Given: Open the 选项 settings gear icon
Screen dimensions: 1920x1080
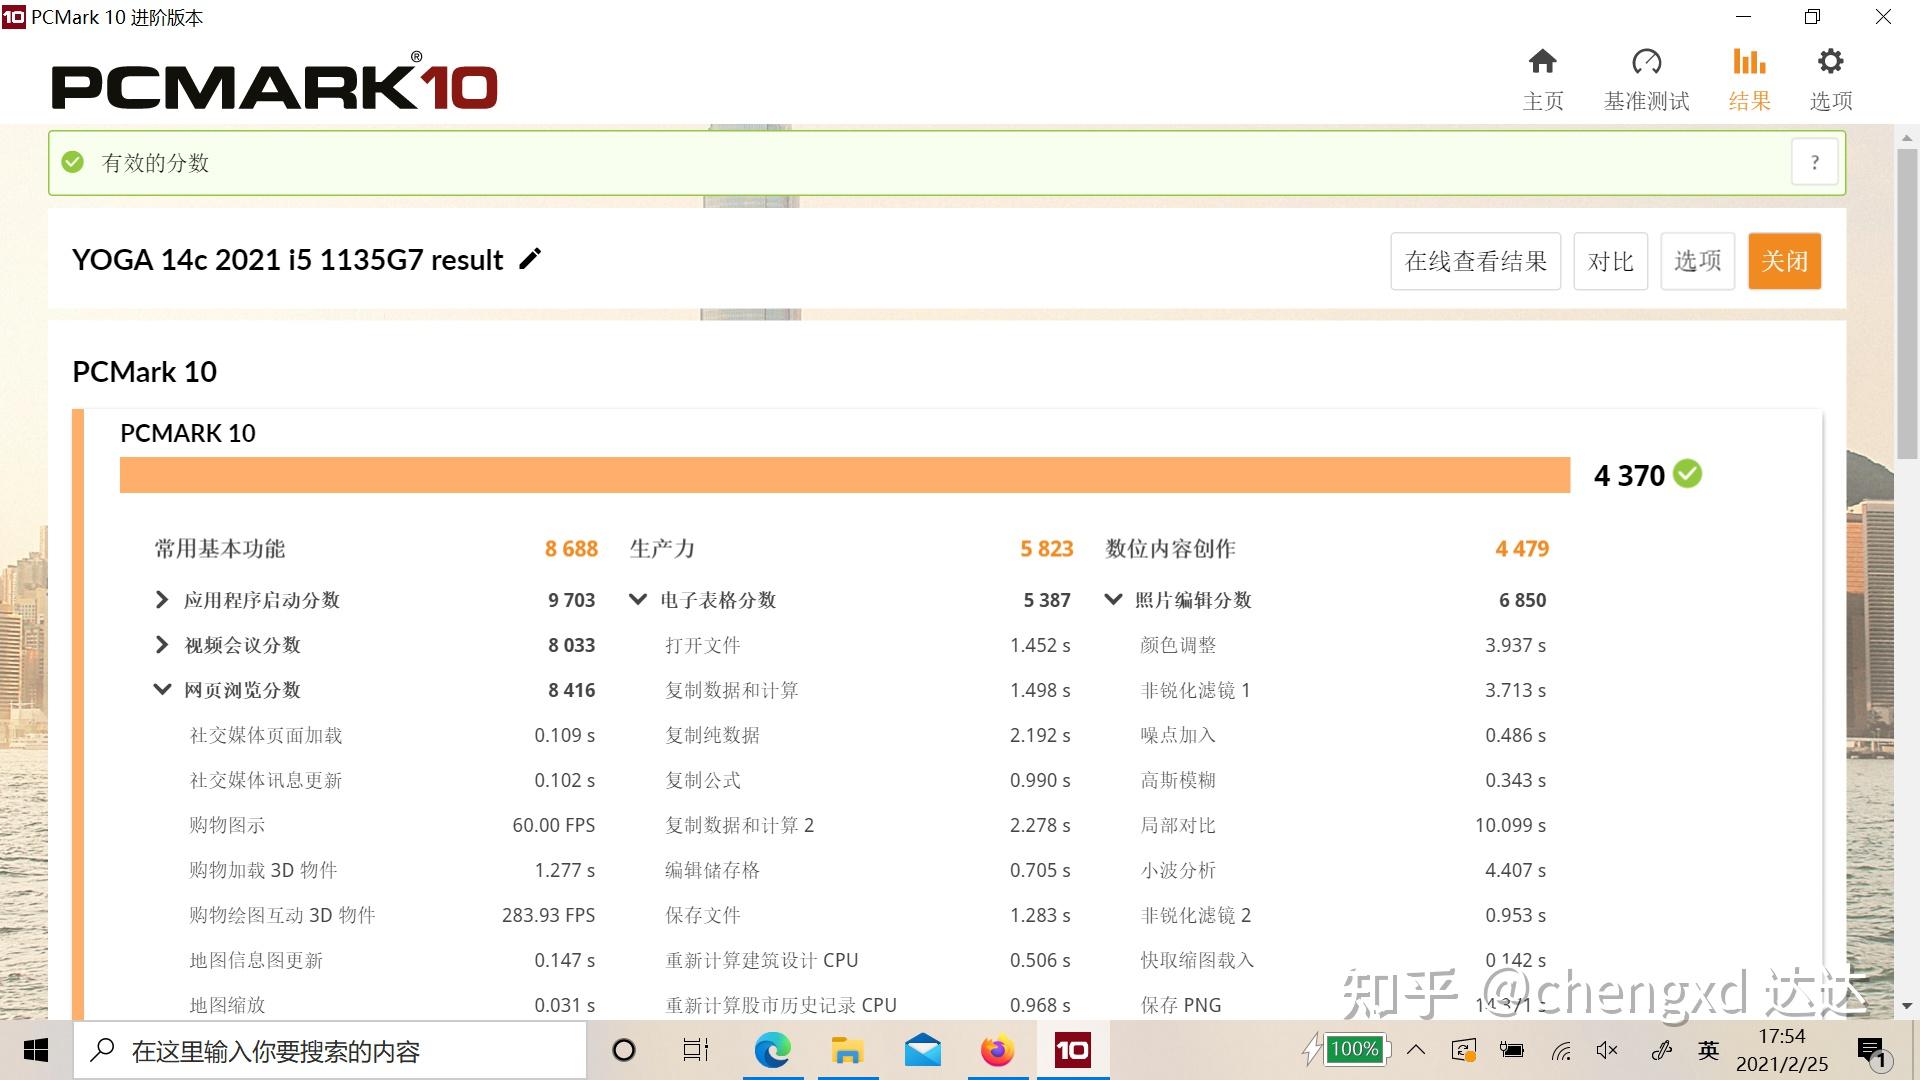Looking at the screenshot, I should coord(1830,62).
